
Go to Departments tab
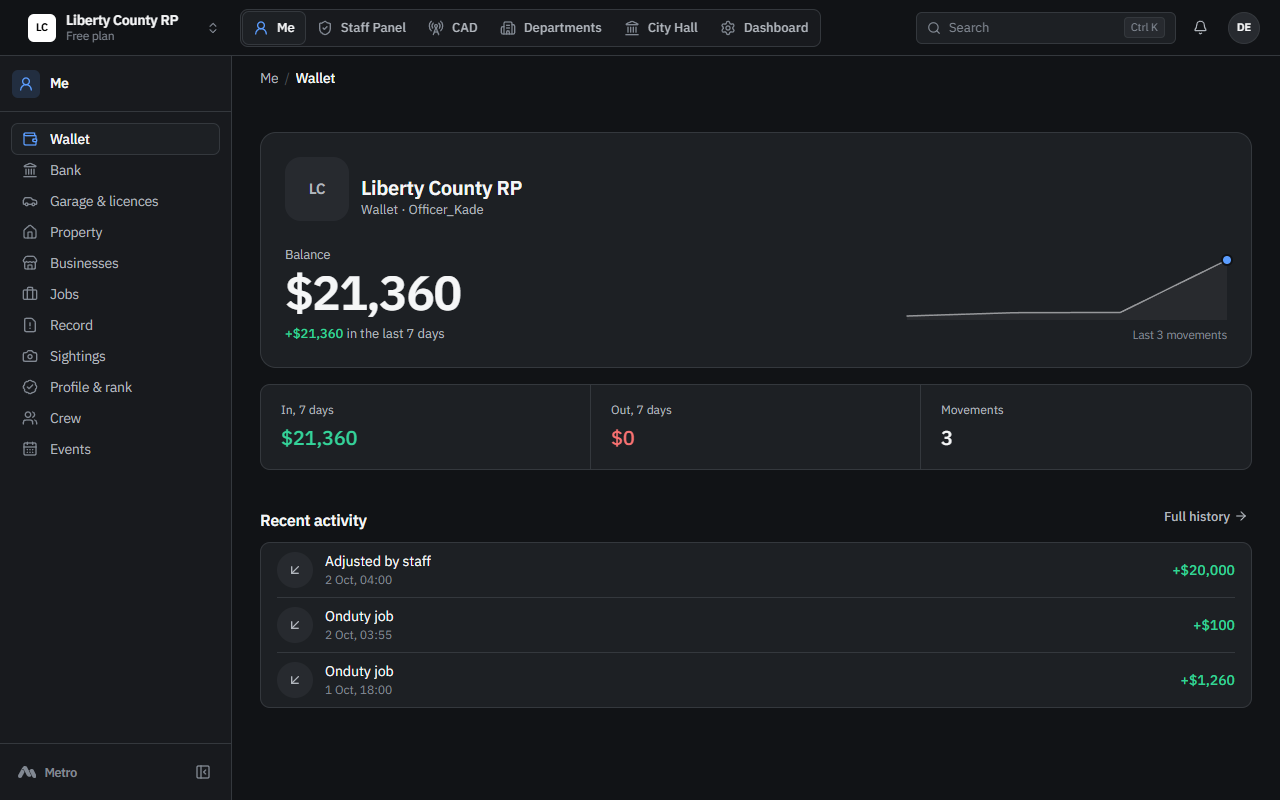click(551, 28)
